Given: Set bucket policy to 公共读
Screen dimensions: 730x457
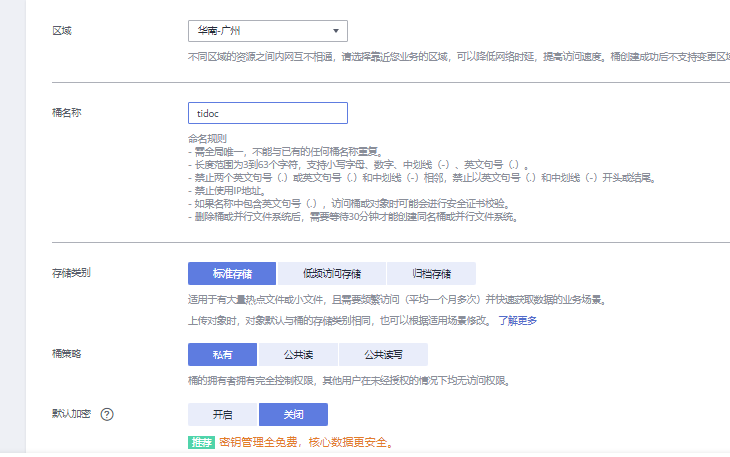Looking at the screenshot, I should pyautogui.click(x=298, y=354).
